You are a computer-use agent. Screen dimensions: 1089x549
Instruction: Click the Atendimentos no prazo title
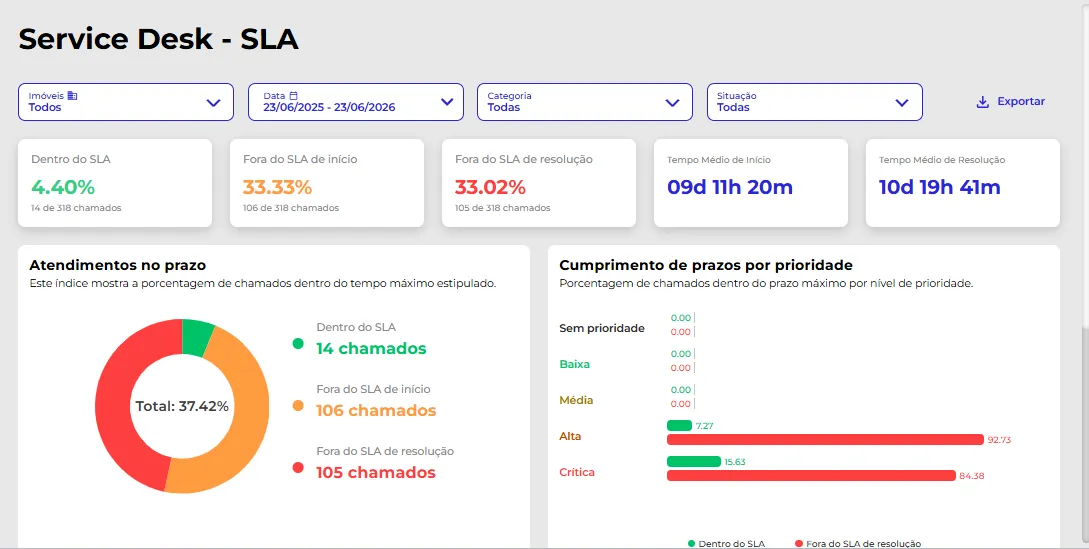coord(117,265)
